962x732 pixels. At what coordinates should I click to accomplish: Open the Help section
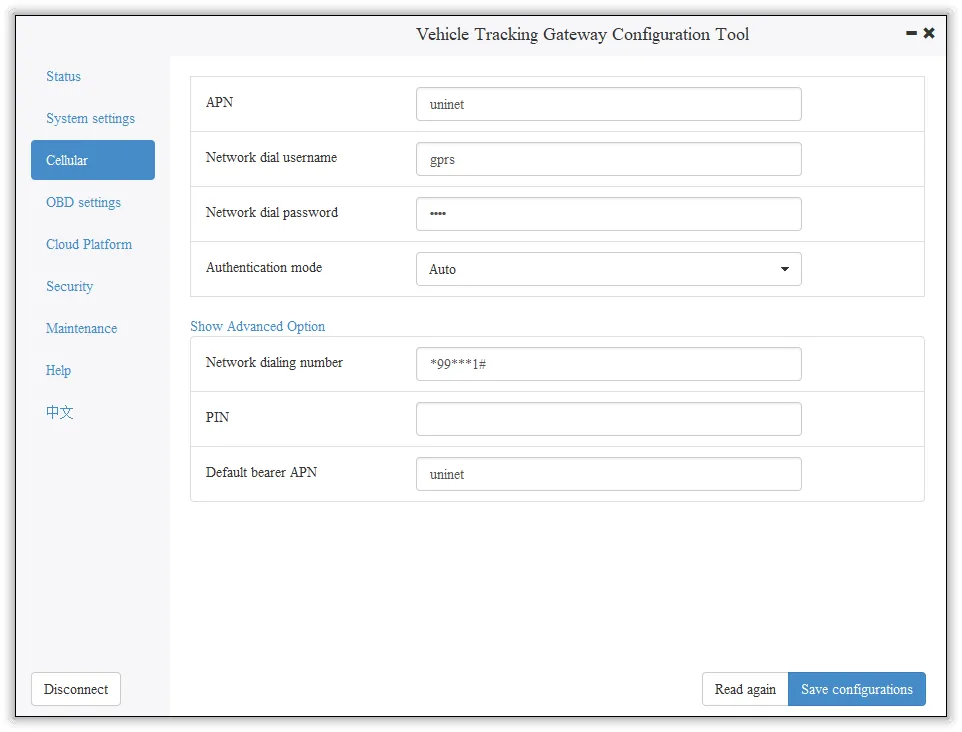pyautogui.click(x=58, y=371)
